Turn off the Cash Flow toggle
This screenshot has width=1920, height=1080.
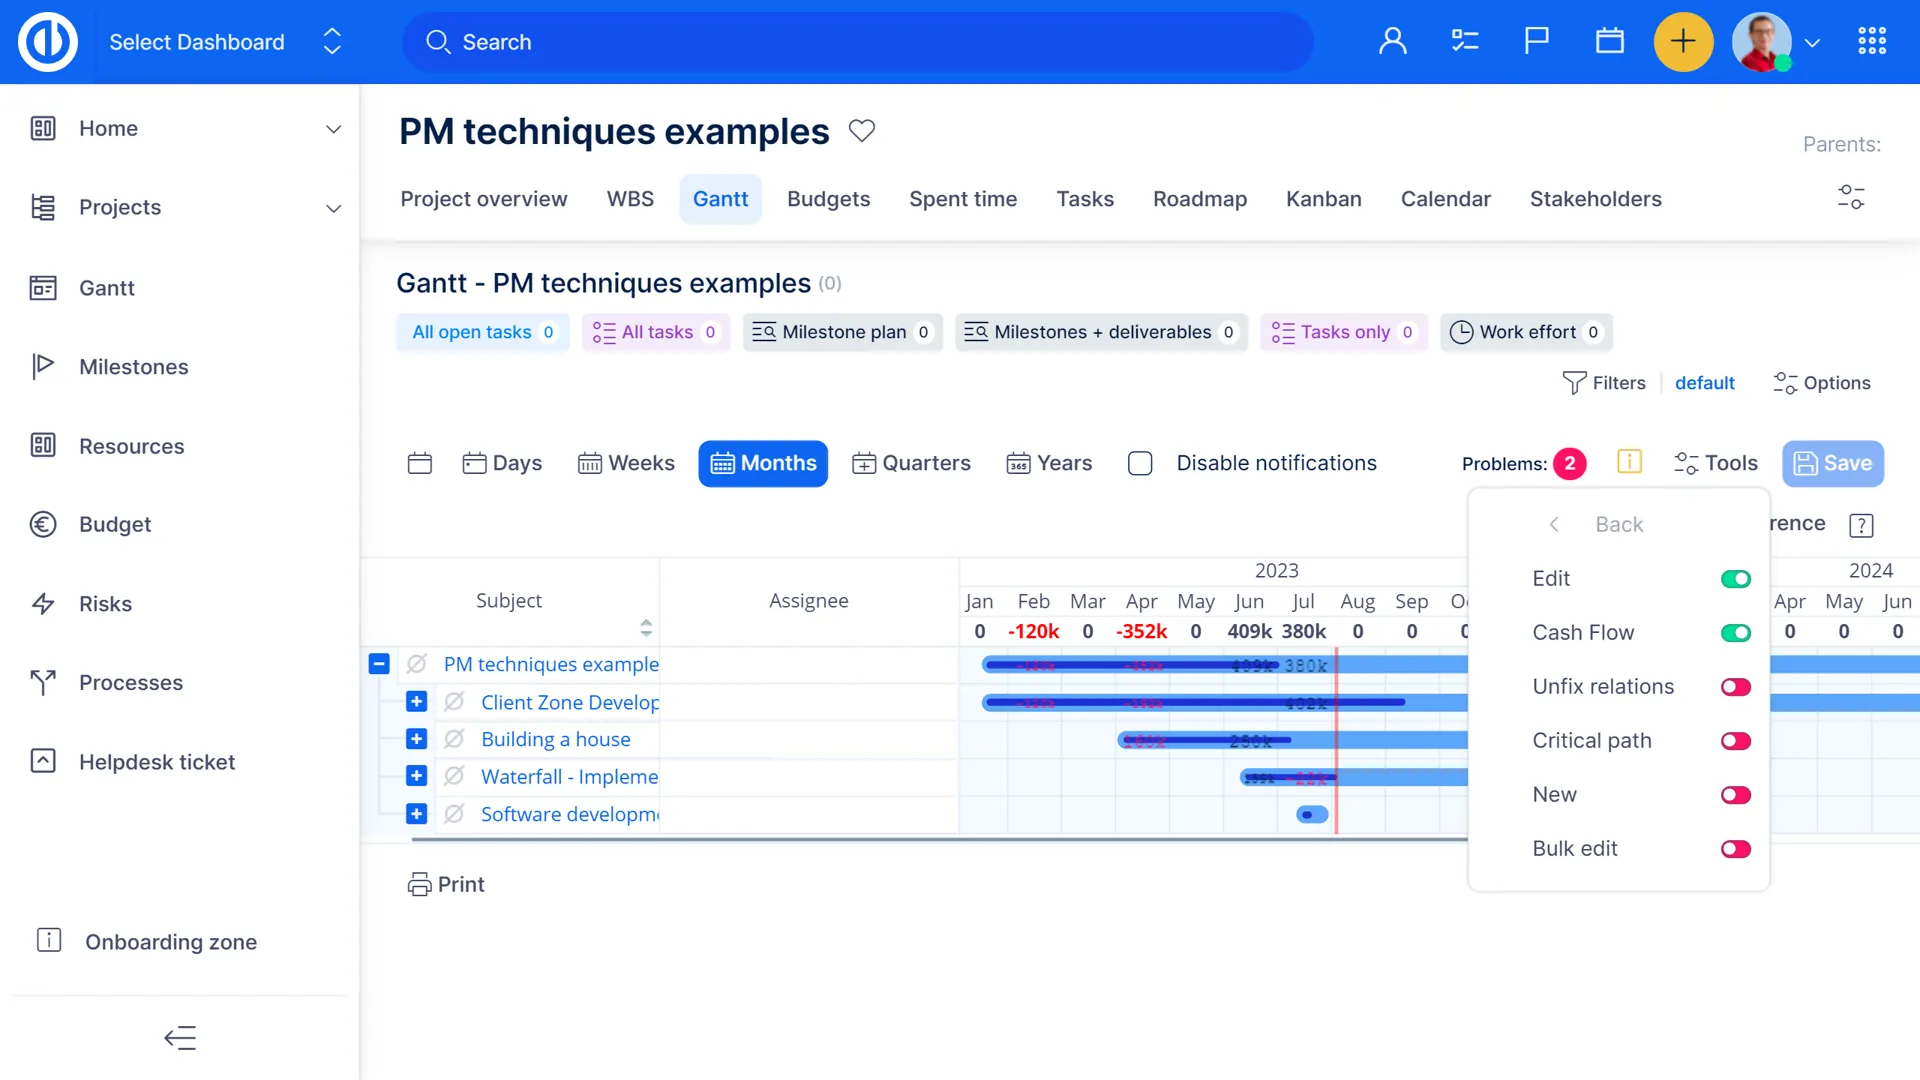1735,633
